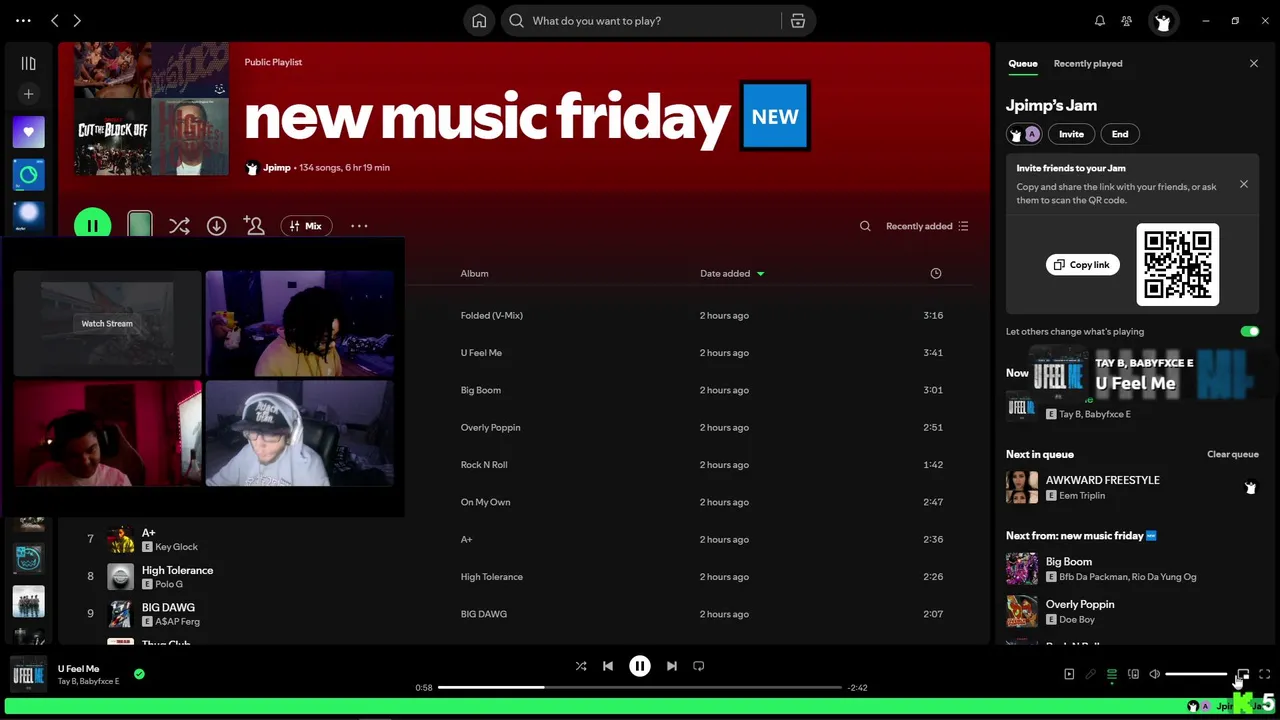Image resolution: width=1280 pixels, height=720 pixels.
Task: Switch to Recently played tab
Action: pos(1088,64)
